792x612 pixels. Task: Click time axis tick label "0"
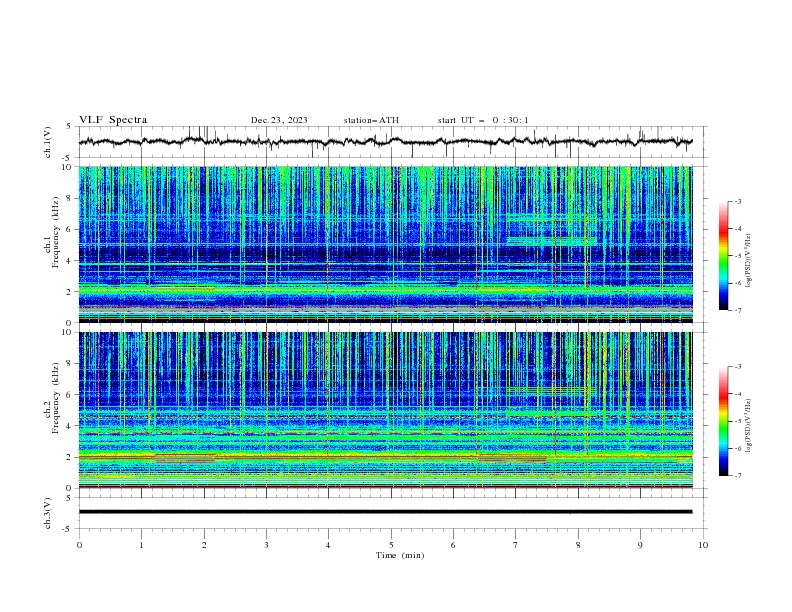pyautogui.click(x=79, y=545)
